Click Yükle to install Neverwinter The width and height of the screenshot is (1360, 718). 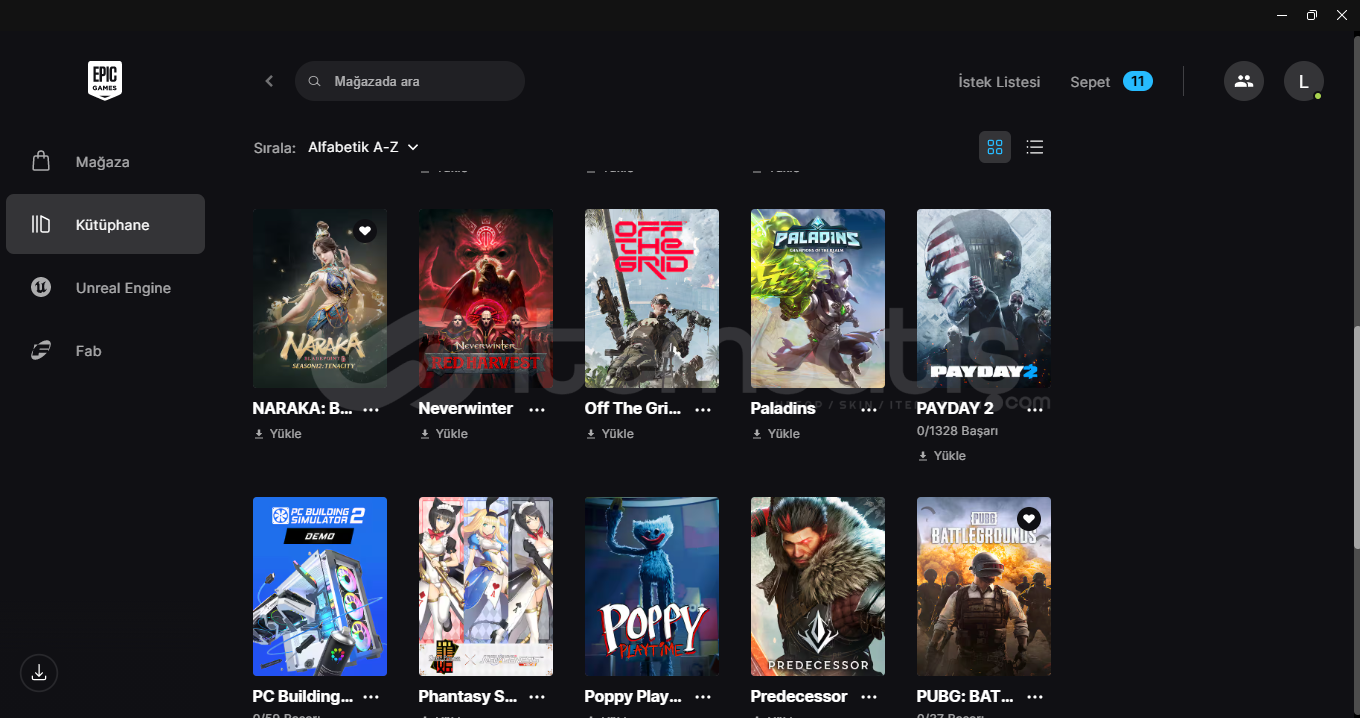(444, 434)
